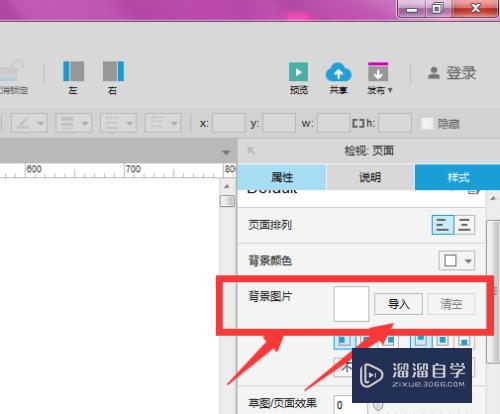This screenshot has width=500, height=414.
Task: Minimize the application window
Action: click(x=412, y=9)
